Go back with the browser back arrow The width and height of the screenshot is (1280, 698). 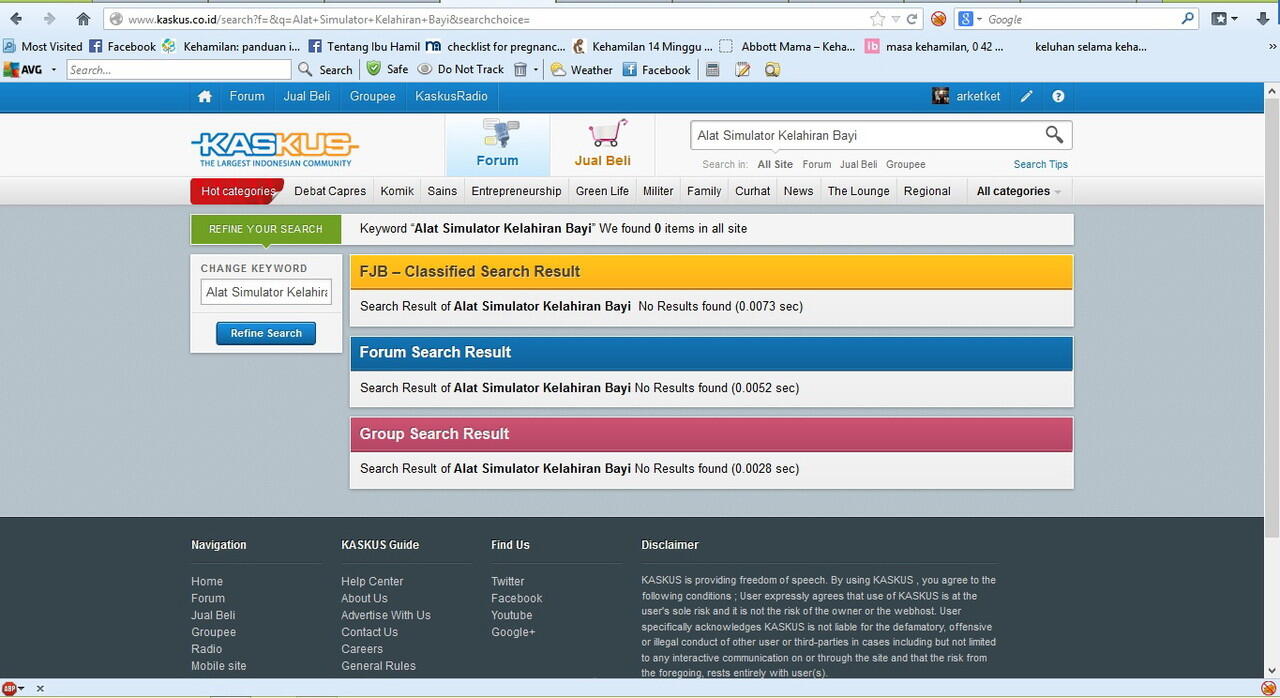click(16, 19)
